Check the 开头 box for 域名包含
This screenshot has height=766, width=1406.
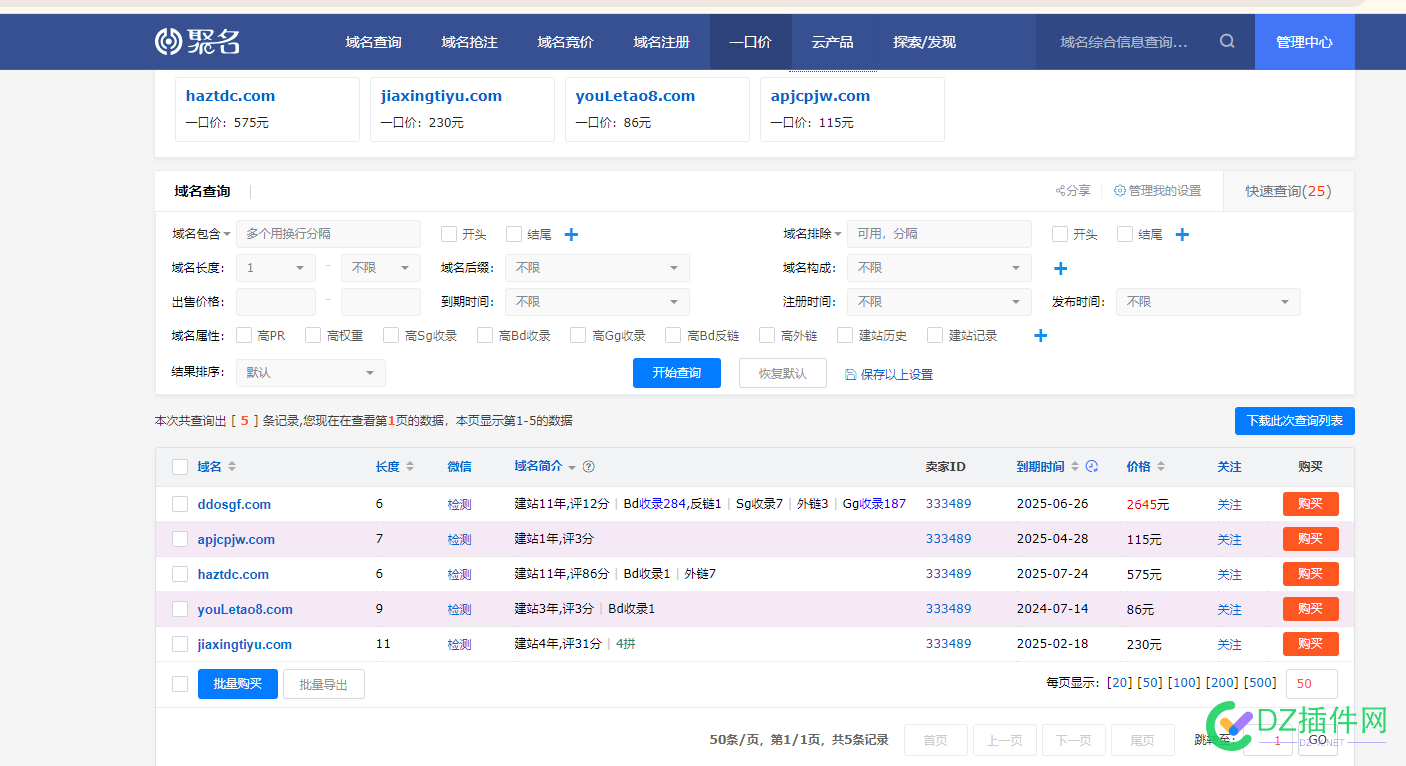[x=449, y=234]
